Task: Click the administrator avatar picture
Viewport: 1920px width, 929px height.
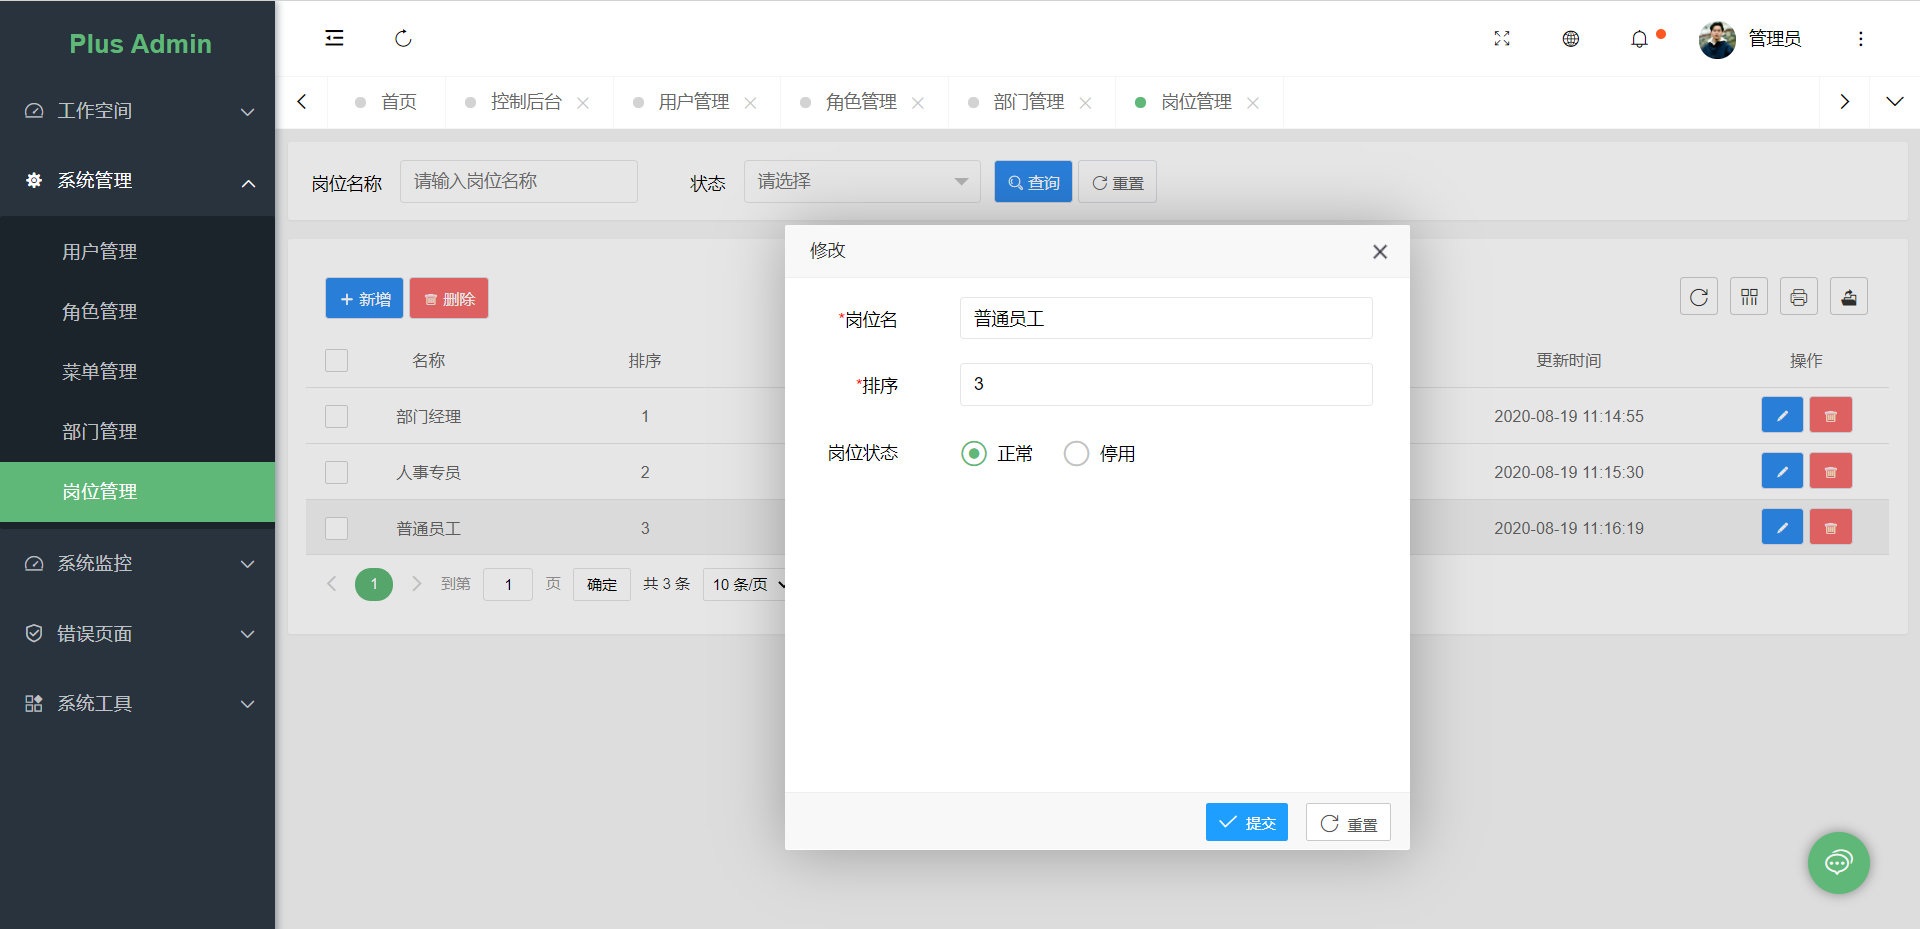Action: 1717,39
